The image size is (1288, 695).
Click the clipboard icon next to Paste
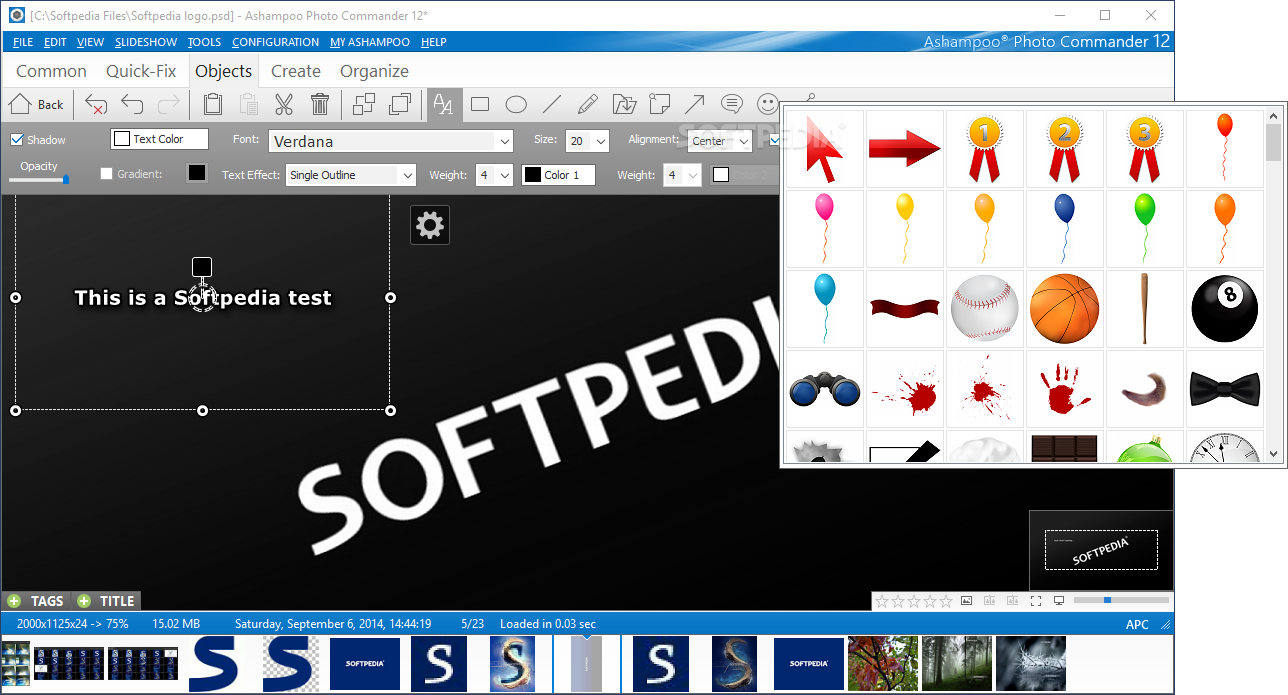pyautogui.click(x=212, y=104)
